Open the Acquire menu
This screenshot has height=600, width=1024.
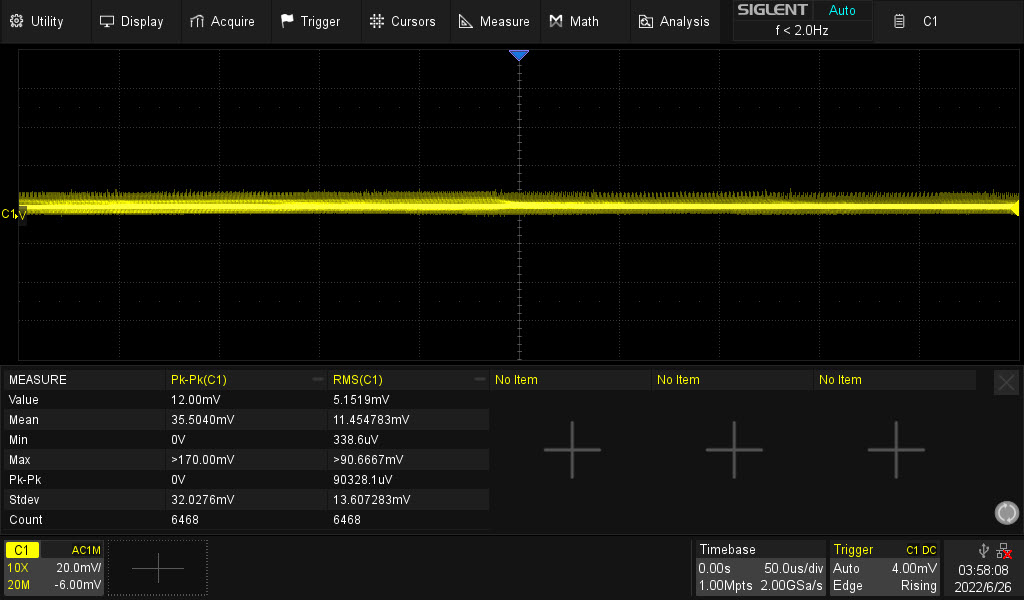(x=222, y=21)
